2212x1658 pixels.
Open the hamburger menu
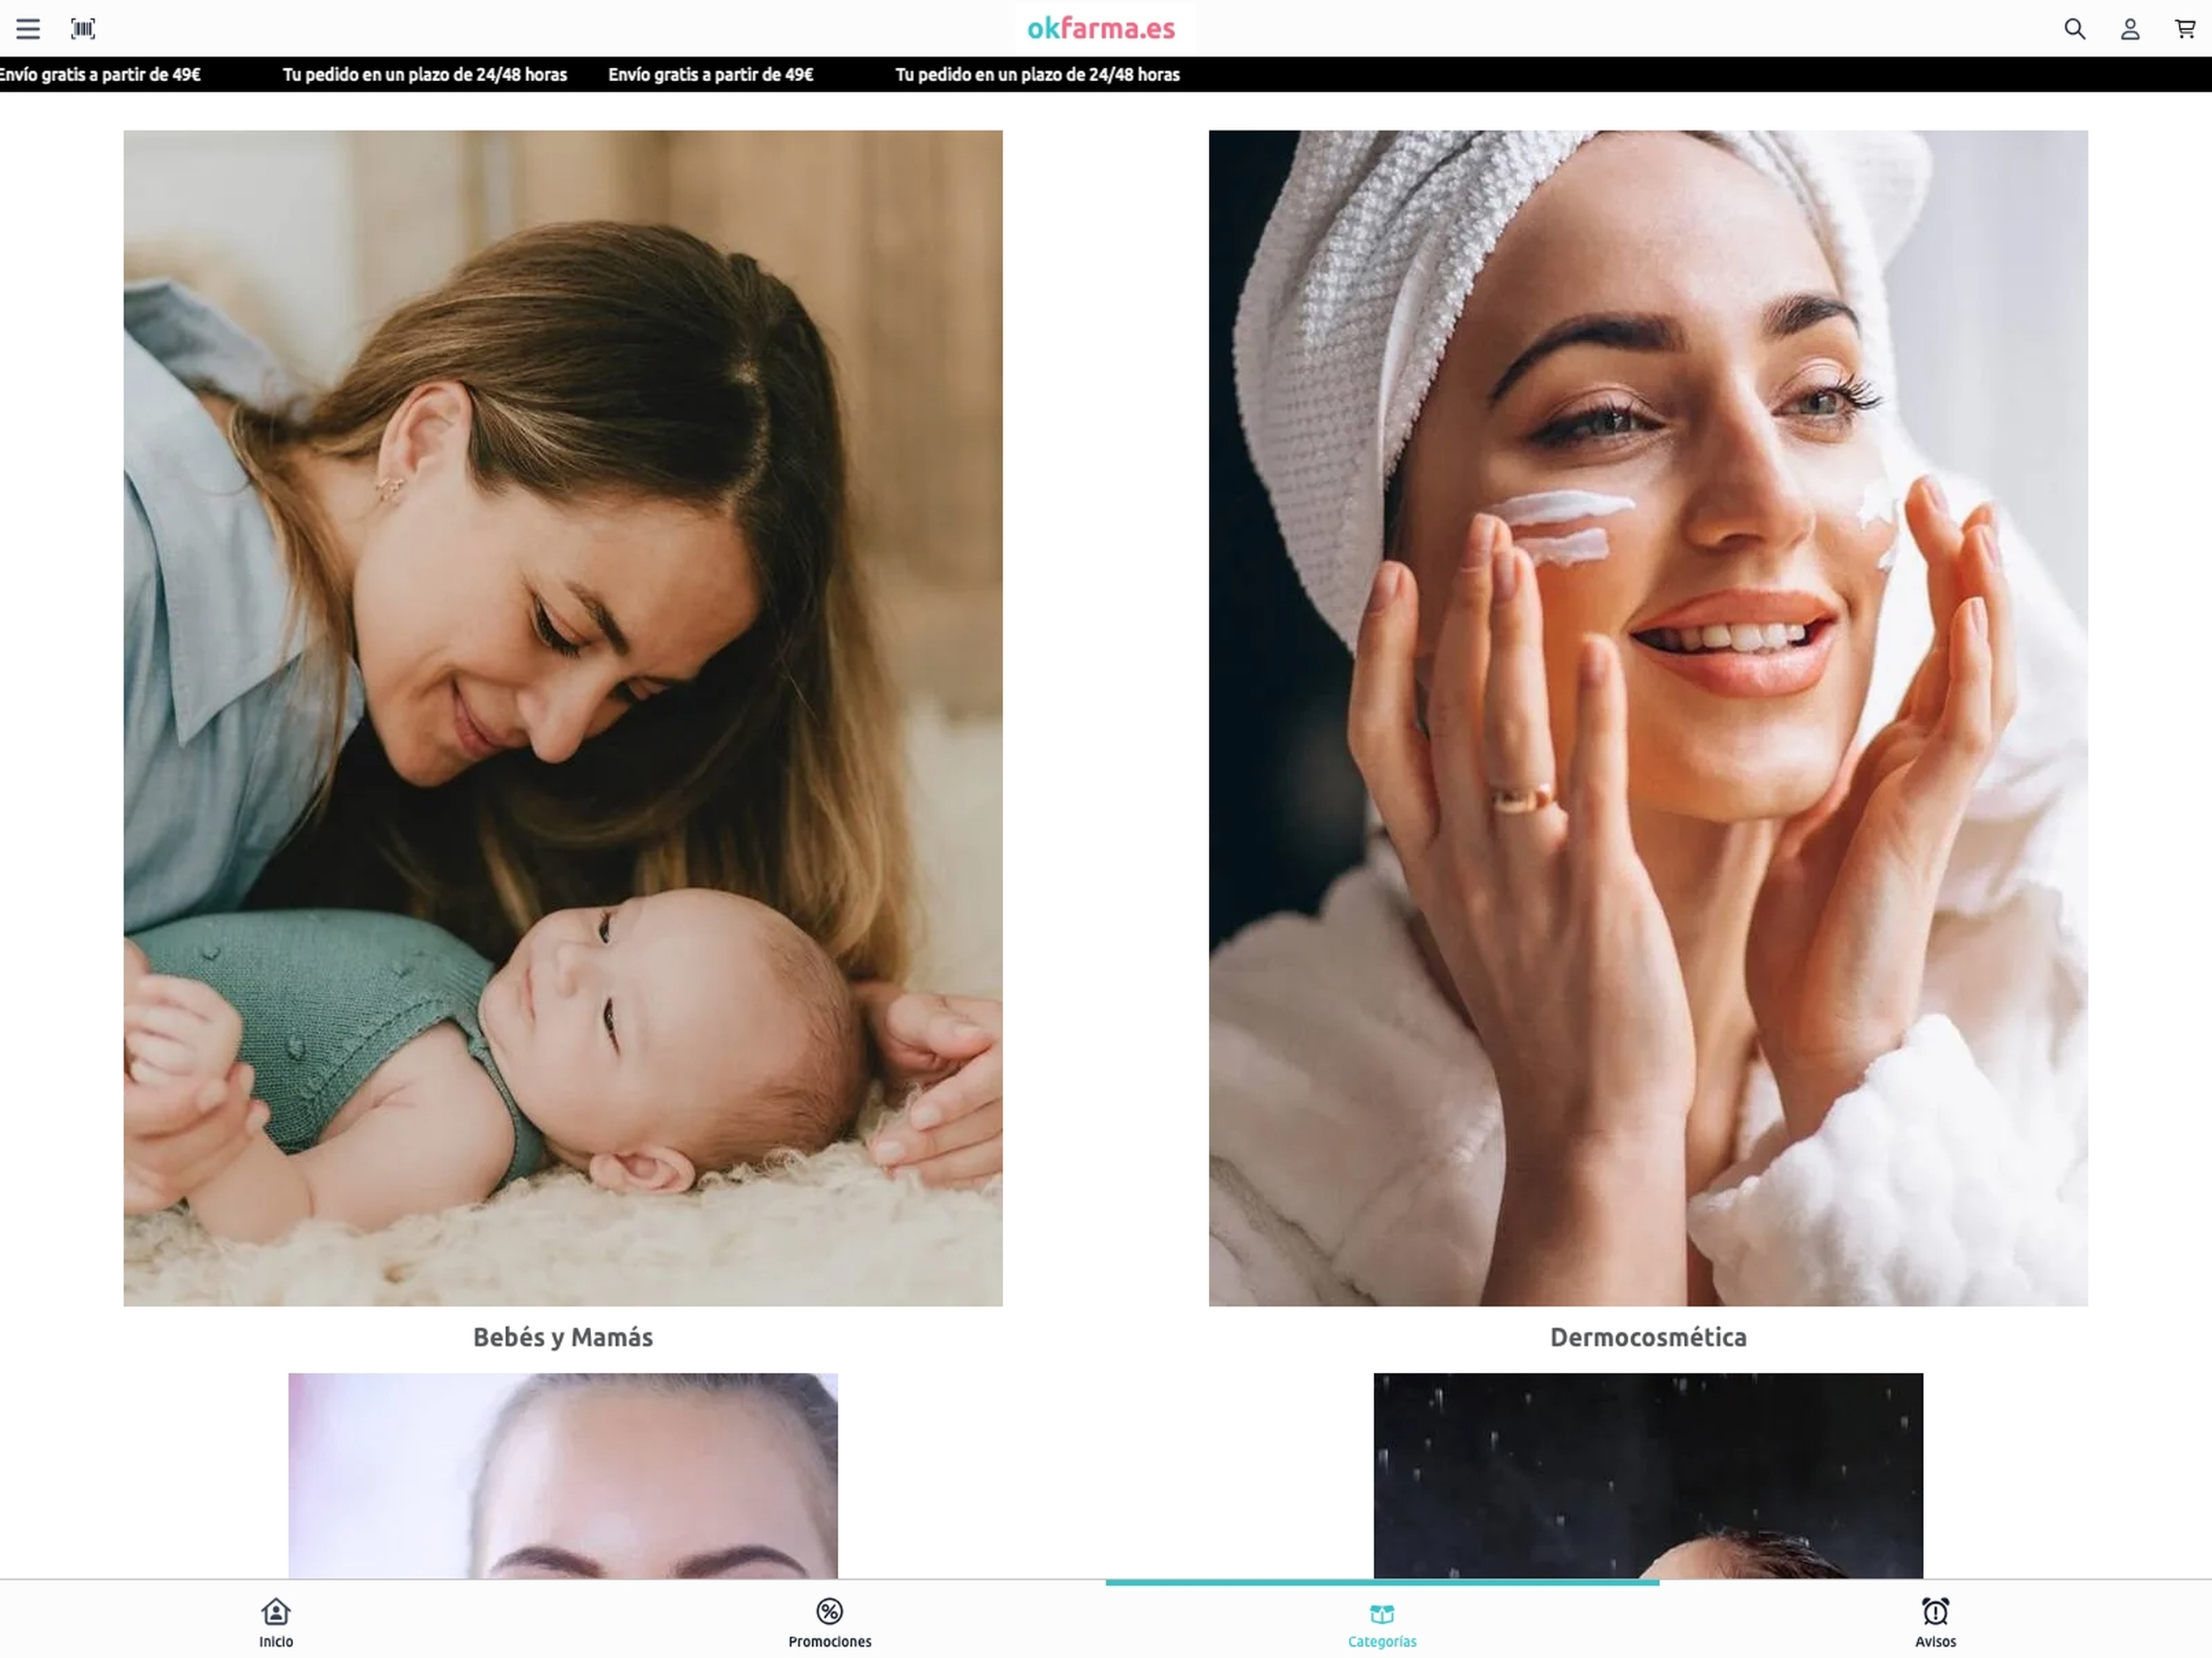click(x=28, y=29)
